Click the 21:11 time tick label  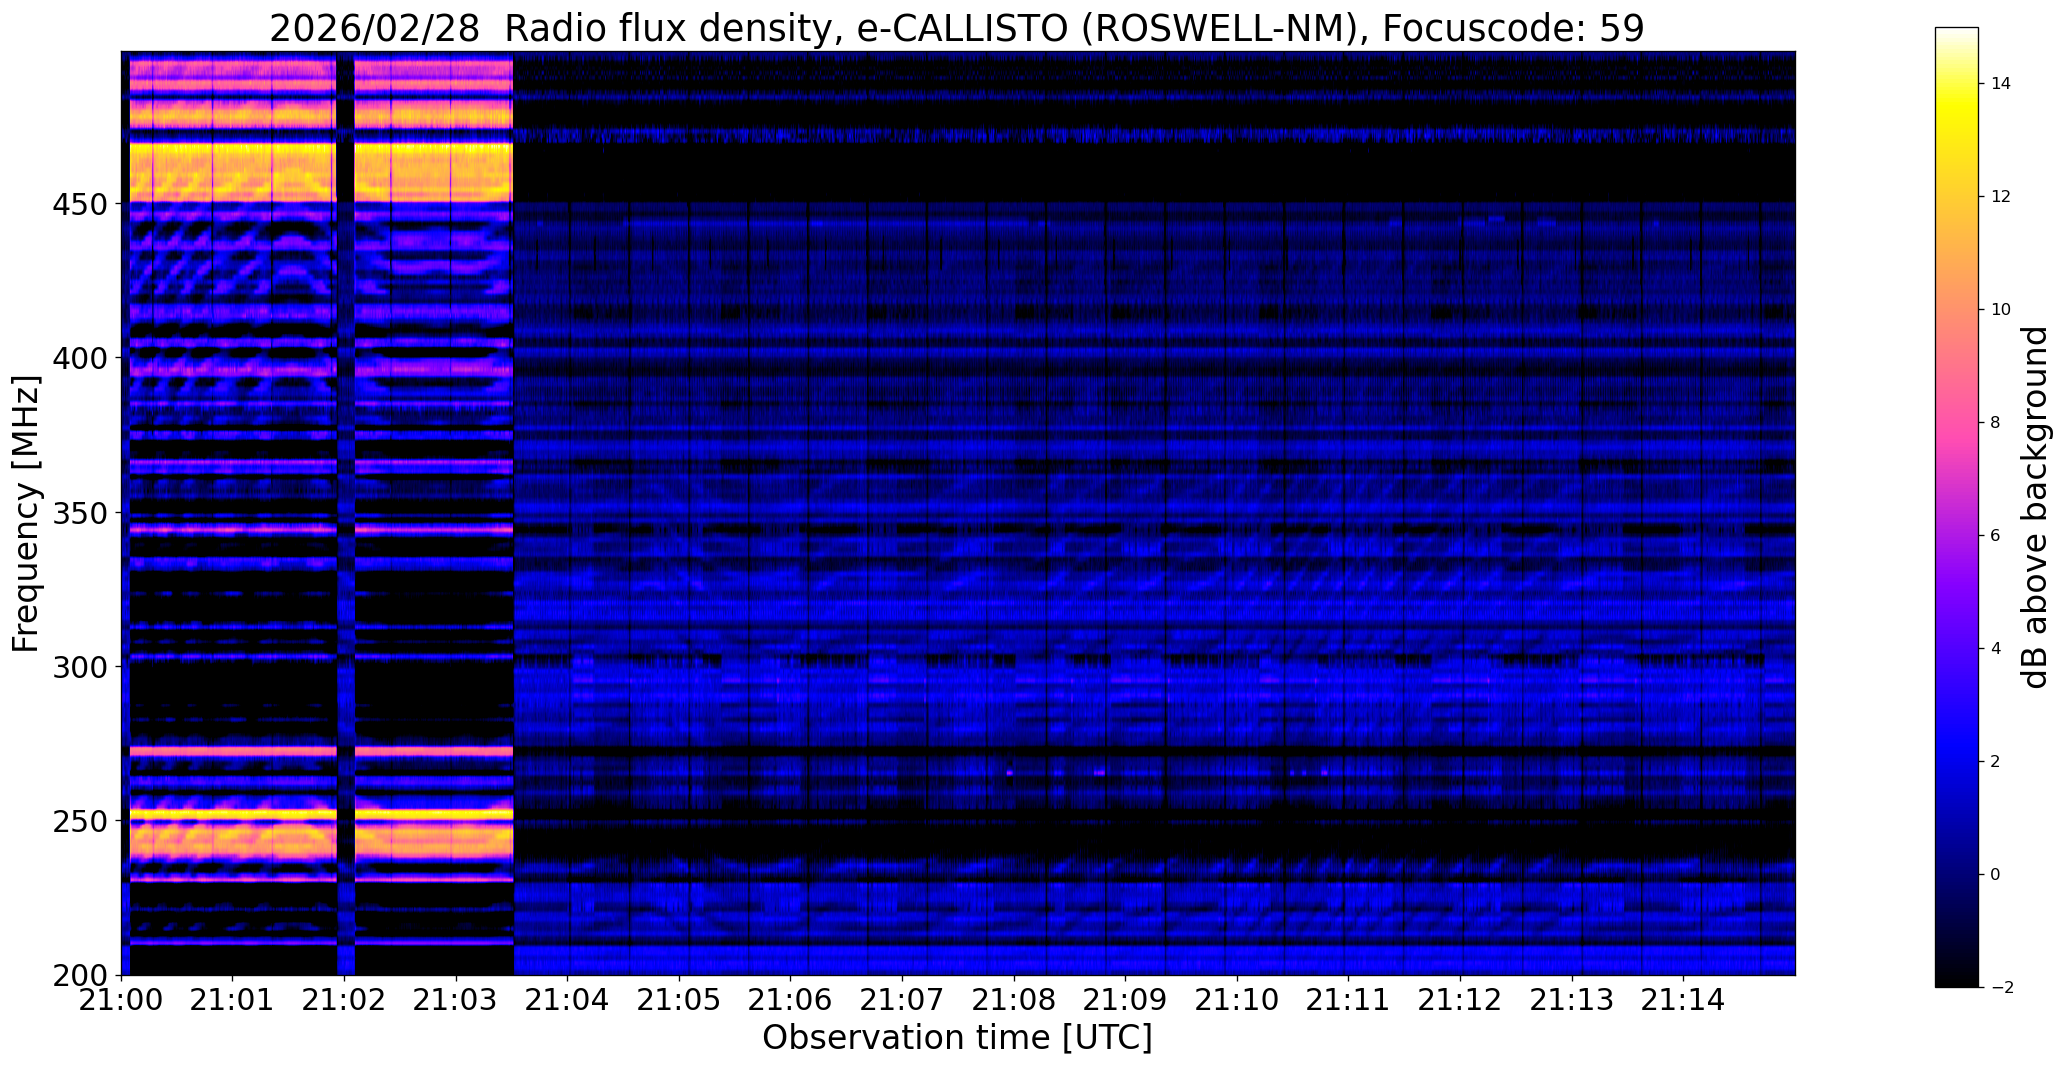[x=1349, y=999]
